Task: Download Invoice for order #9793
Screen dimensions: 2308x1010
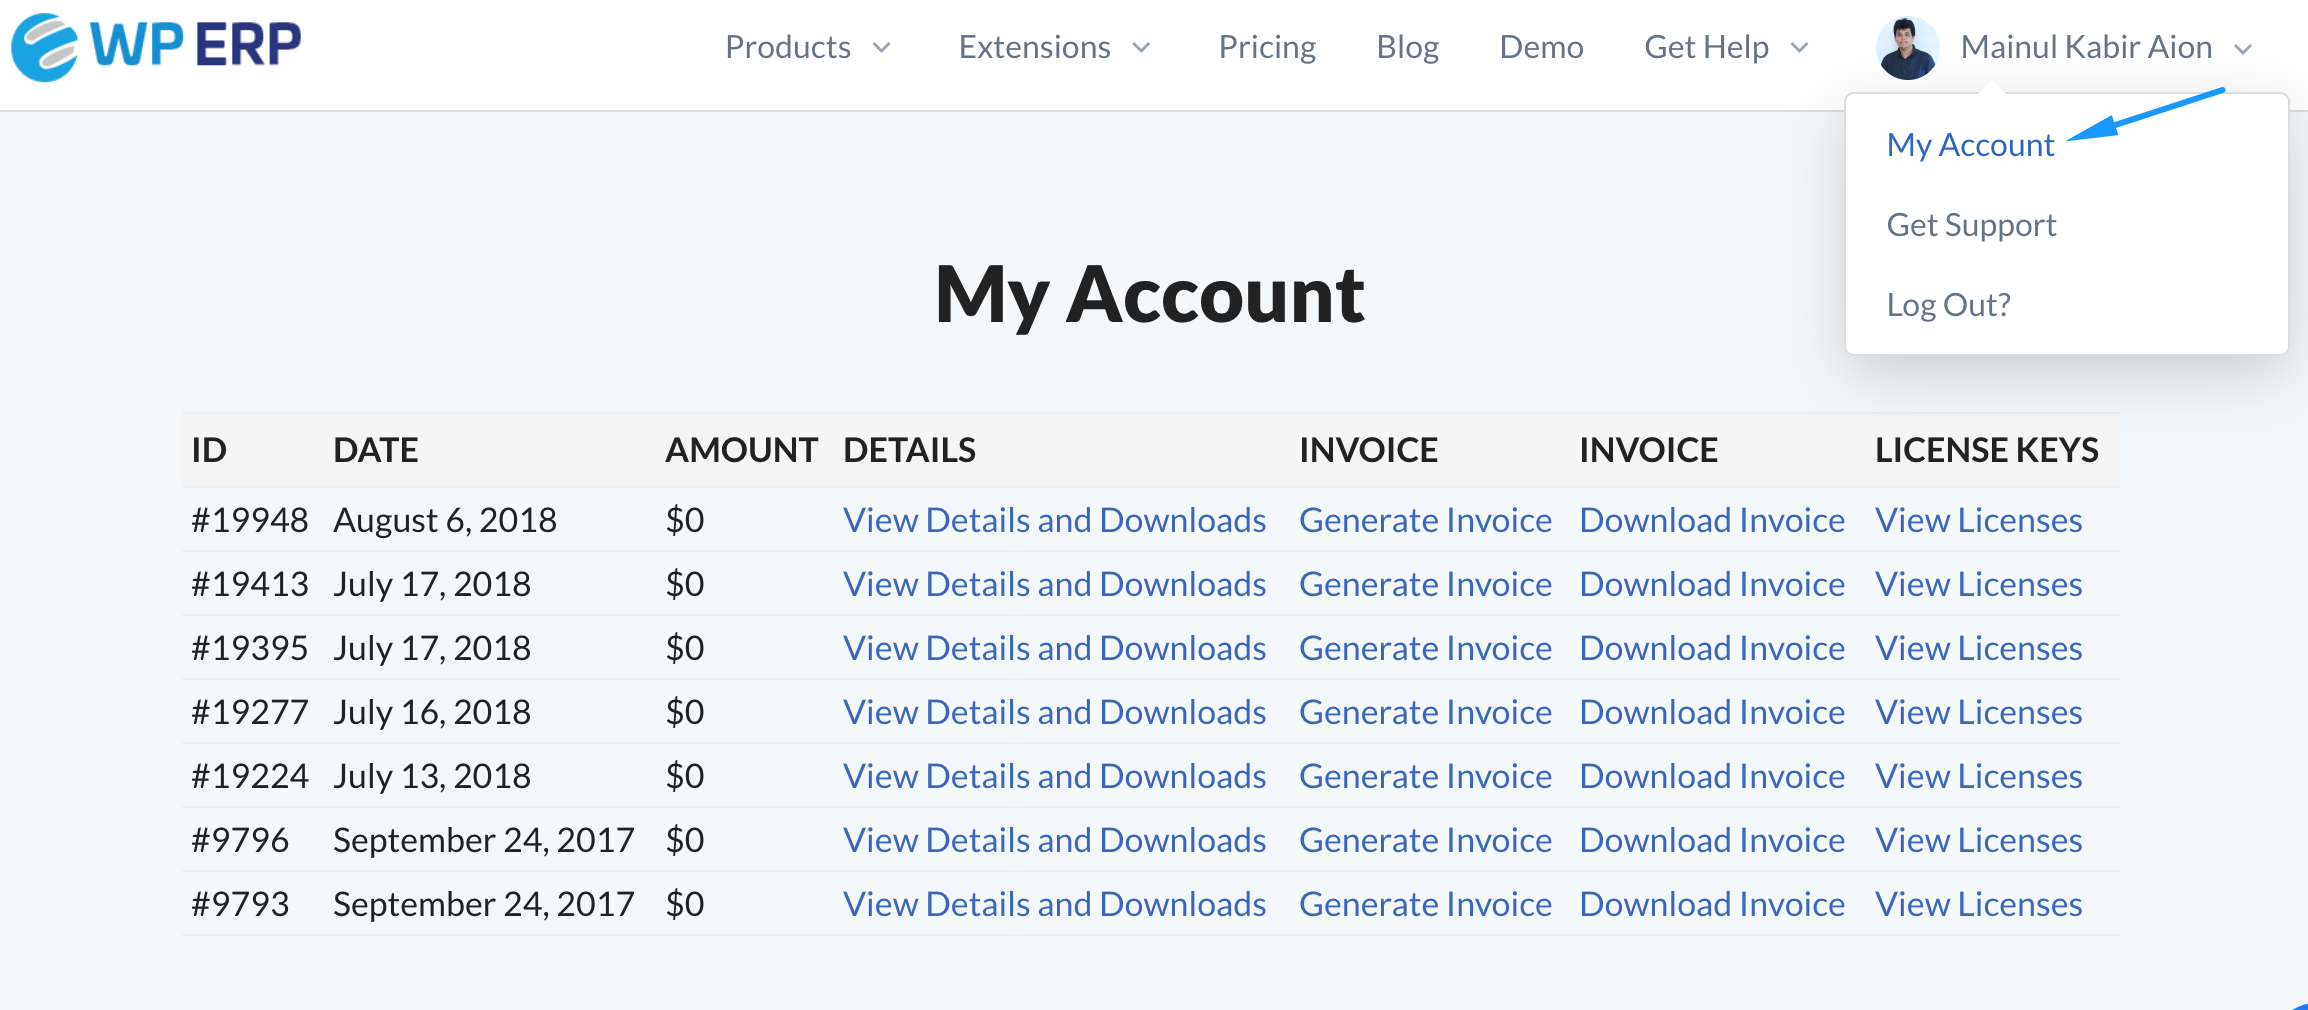Action: [1712, 904]
